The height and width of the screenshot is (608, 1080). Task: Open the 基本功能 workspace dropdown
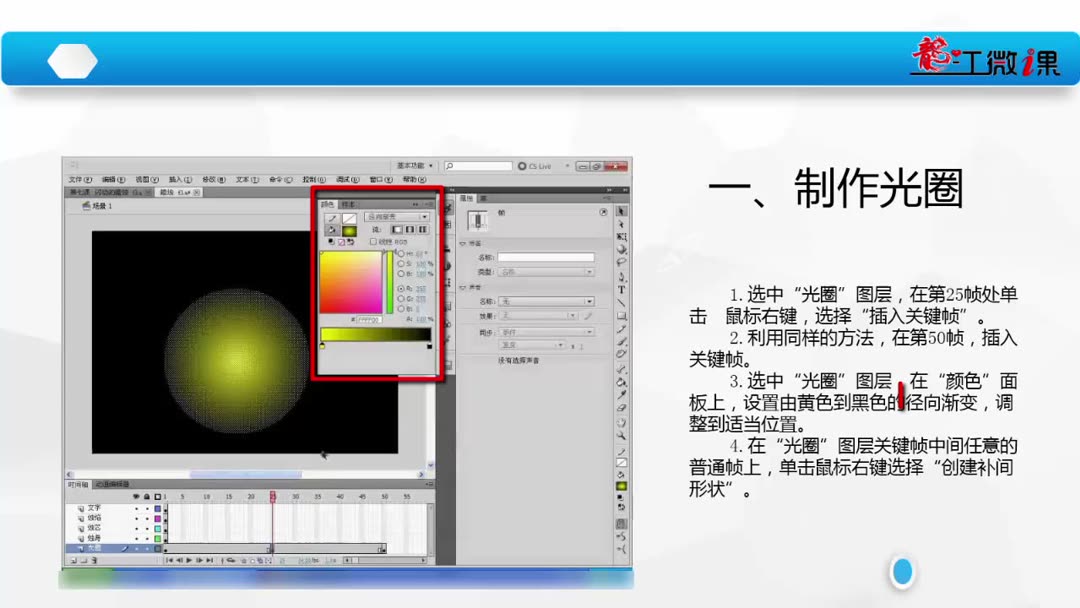[x=415, y=166]
